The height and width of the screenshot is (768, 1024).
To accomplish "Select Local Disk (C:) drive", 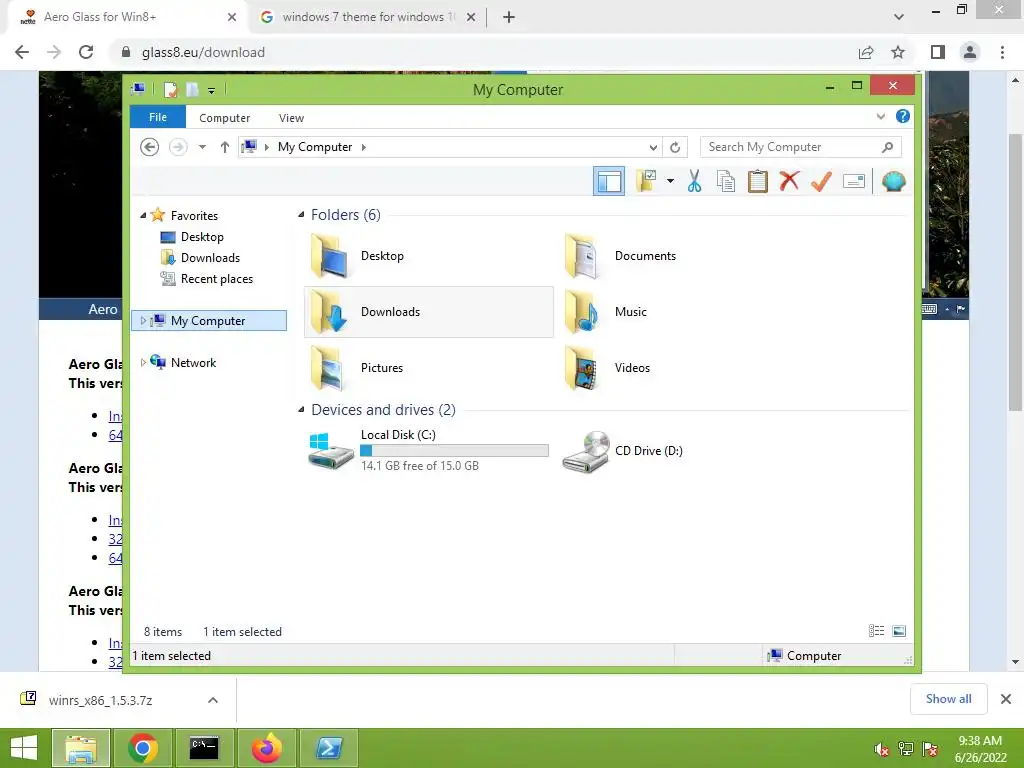I will pyautogui.click(x=428, y=450).
